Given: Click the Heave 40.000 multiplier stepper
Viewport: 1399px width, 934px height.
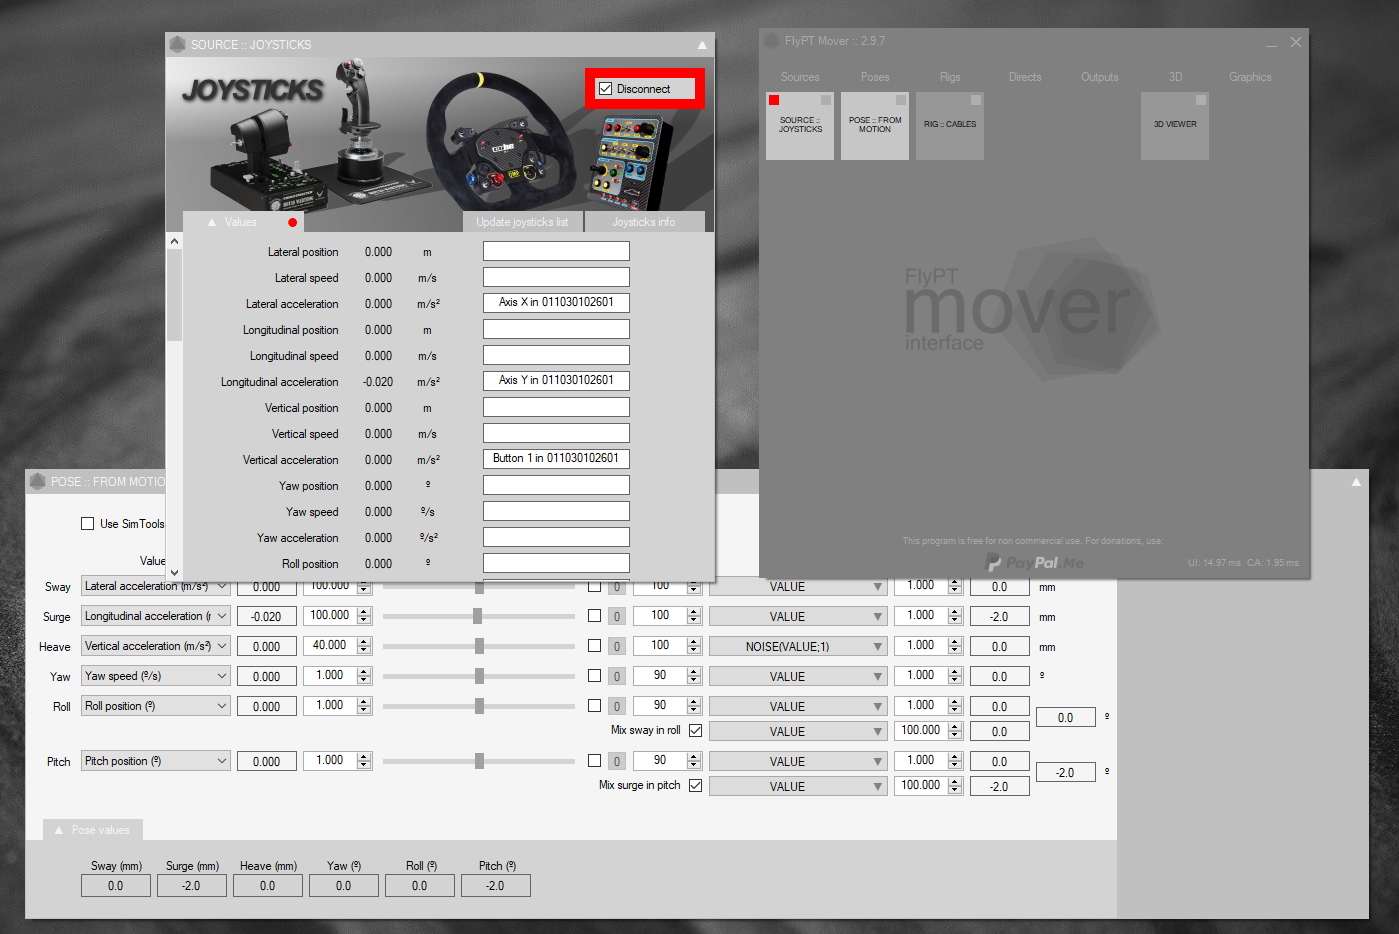Looking at the screenshot, I should click(364, 646).
